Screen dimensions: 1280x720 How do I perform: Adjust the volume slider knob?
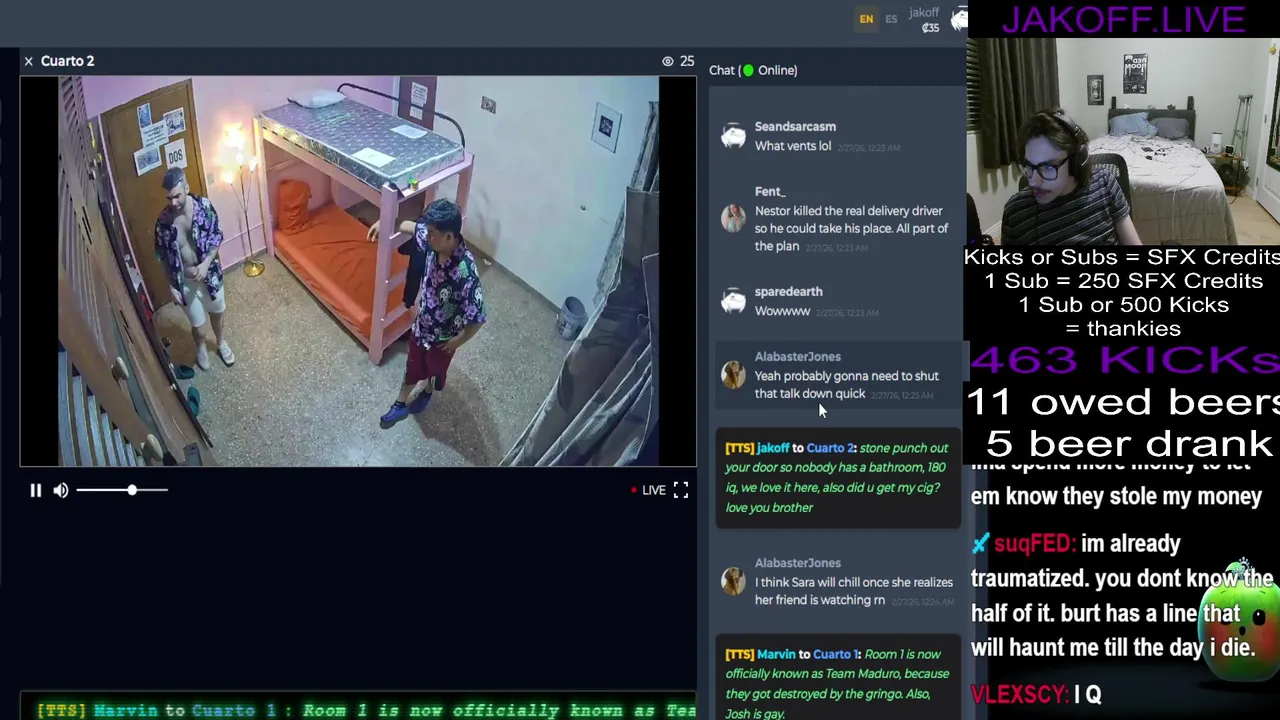[132, 490]
